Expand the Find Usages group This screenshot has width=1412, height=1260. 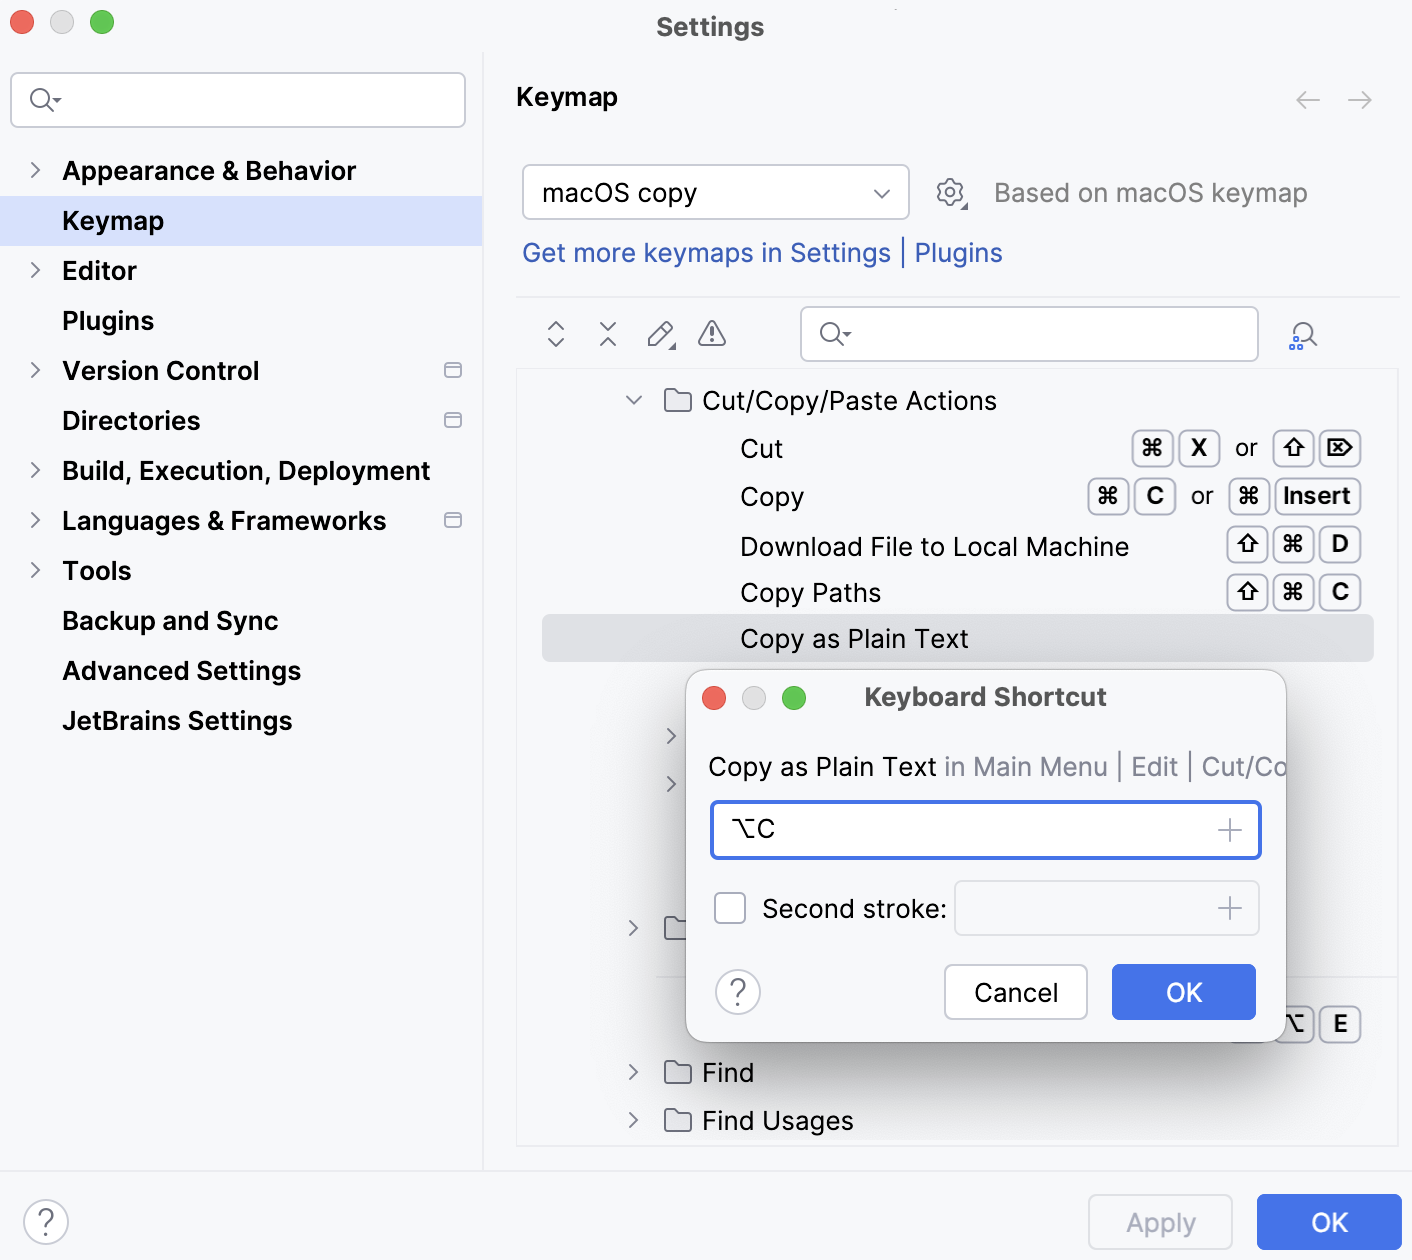point(632,1120)
